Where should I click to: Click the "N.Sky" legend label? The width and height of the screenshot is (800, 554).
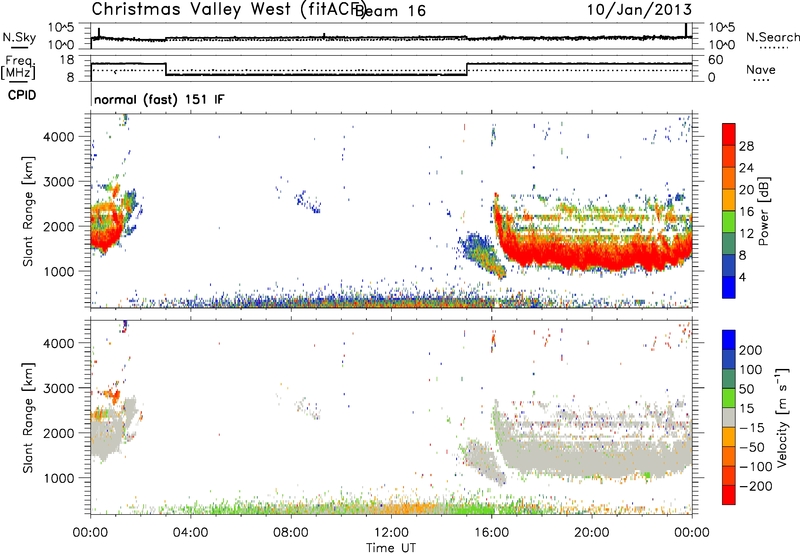pyautogui.click(x=19, y=37)
